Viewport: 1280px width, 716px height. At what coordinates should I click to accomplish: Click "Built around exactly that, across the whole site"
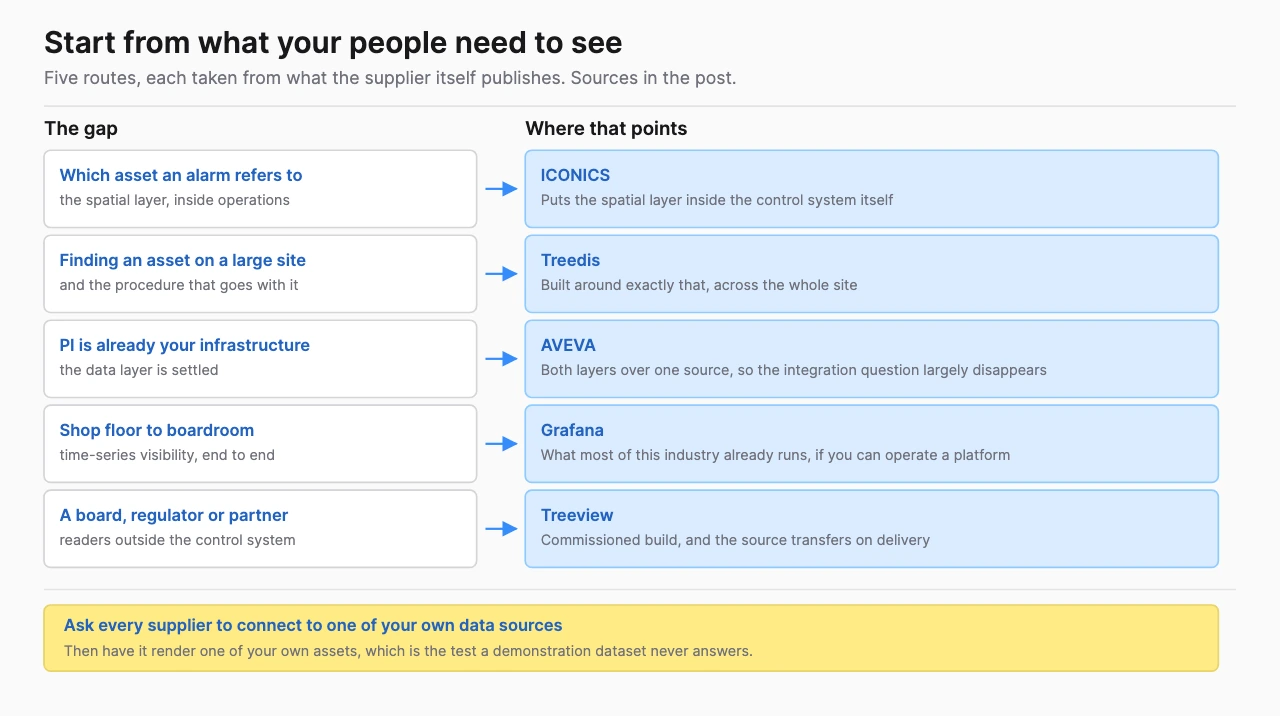[x=699, y=285]
